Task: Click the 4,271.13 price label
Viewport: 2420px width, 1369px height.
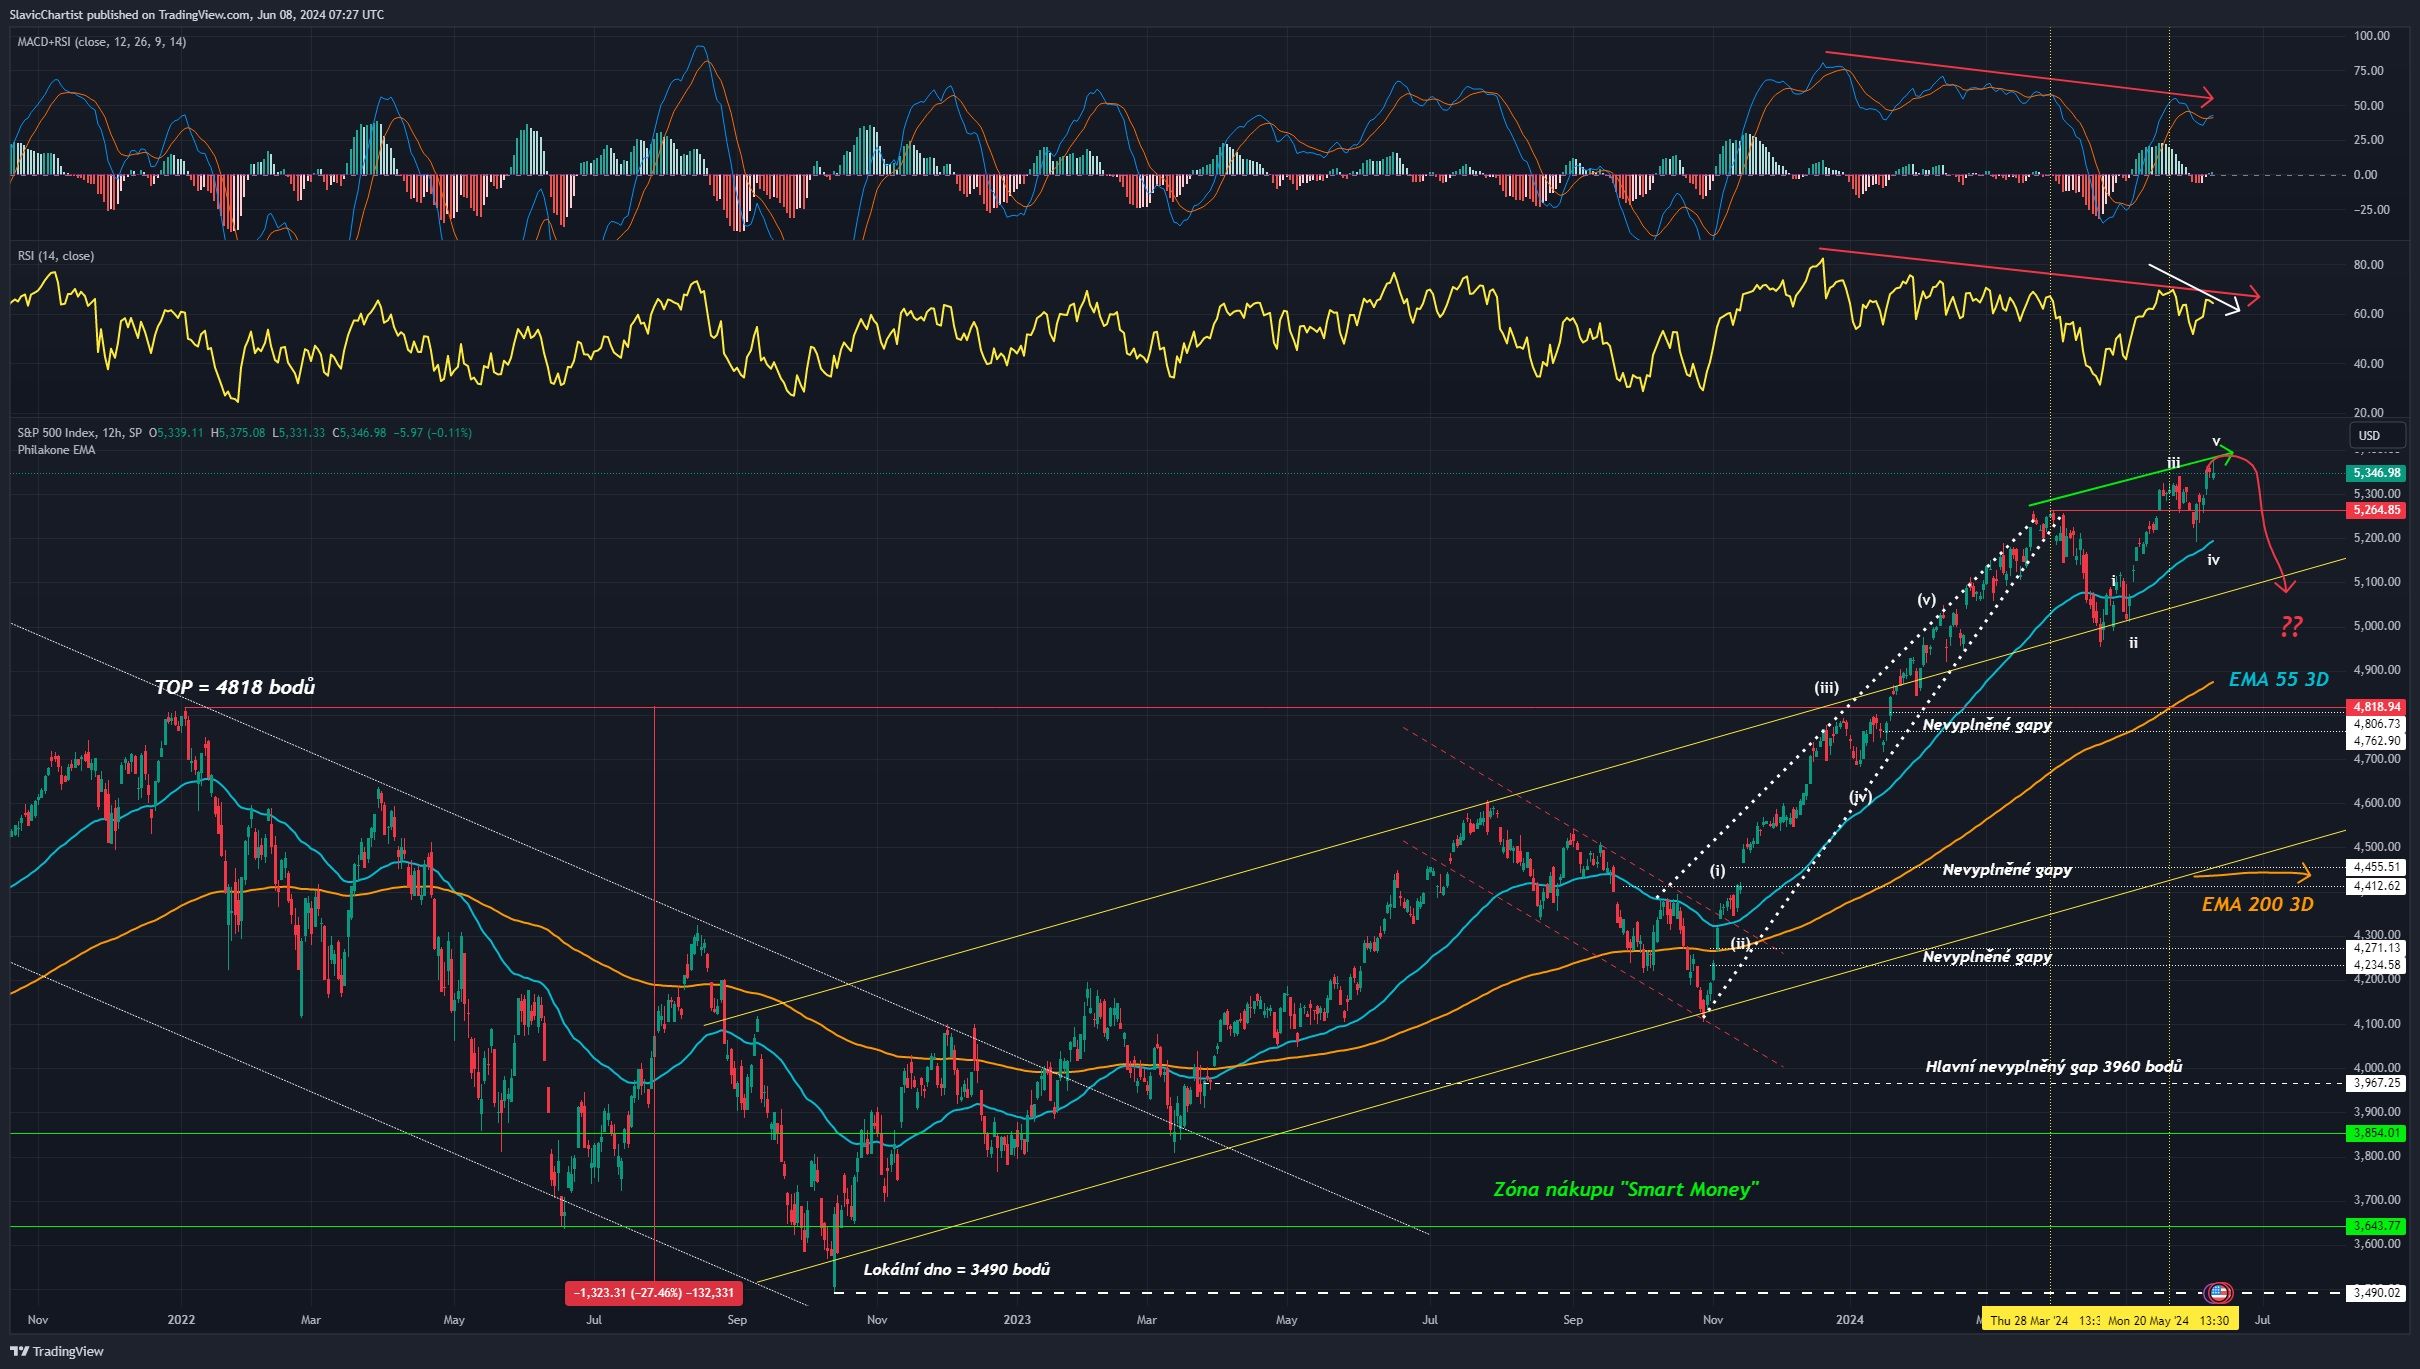Action: point(2376,948)
